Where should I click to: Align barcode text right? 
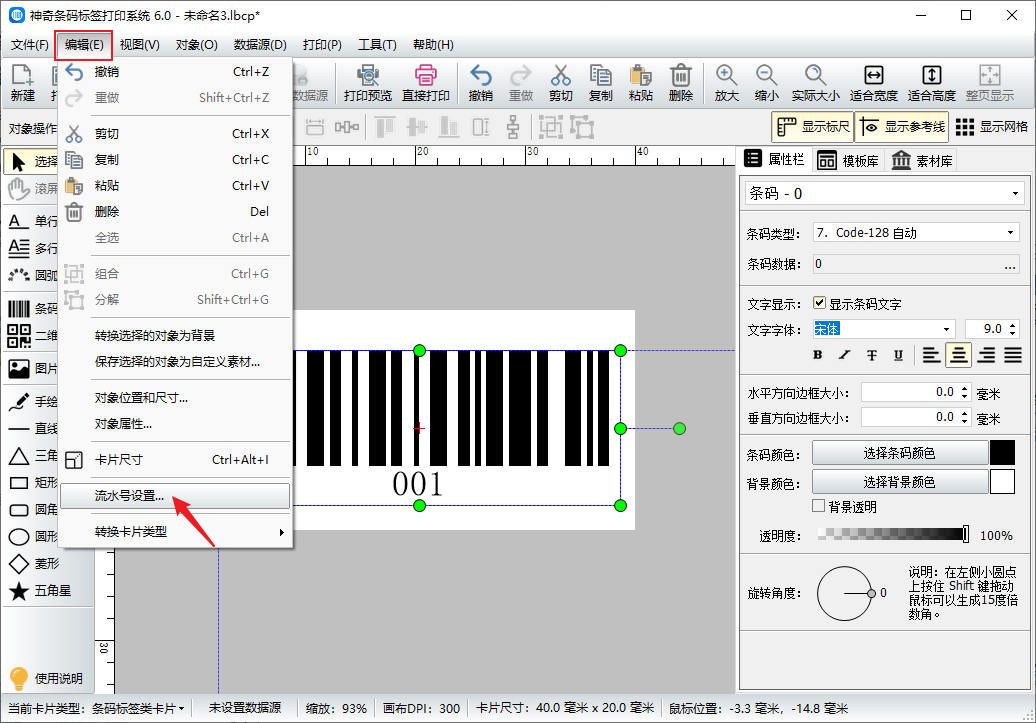986,355
